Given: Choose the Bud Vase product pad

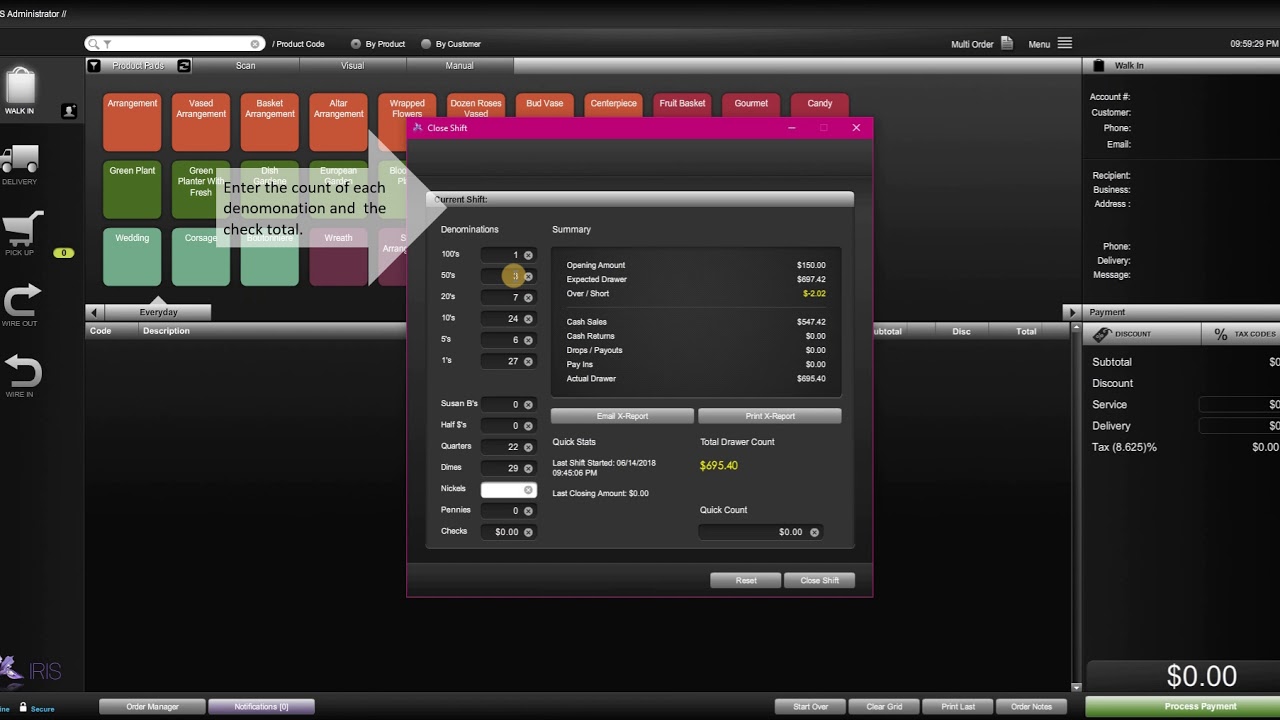Looking at the screenshot, I should pyautogui.click(x=545, y=104).
